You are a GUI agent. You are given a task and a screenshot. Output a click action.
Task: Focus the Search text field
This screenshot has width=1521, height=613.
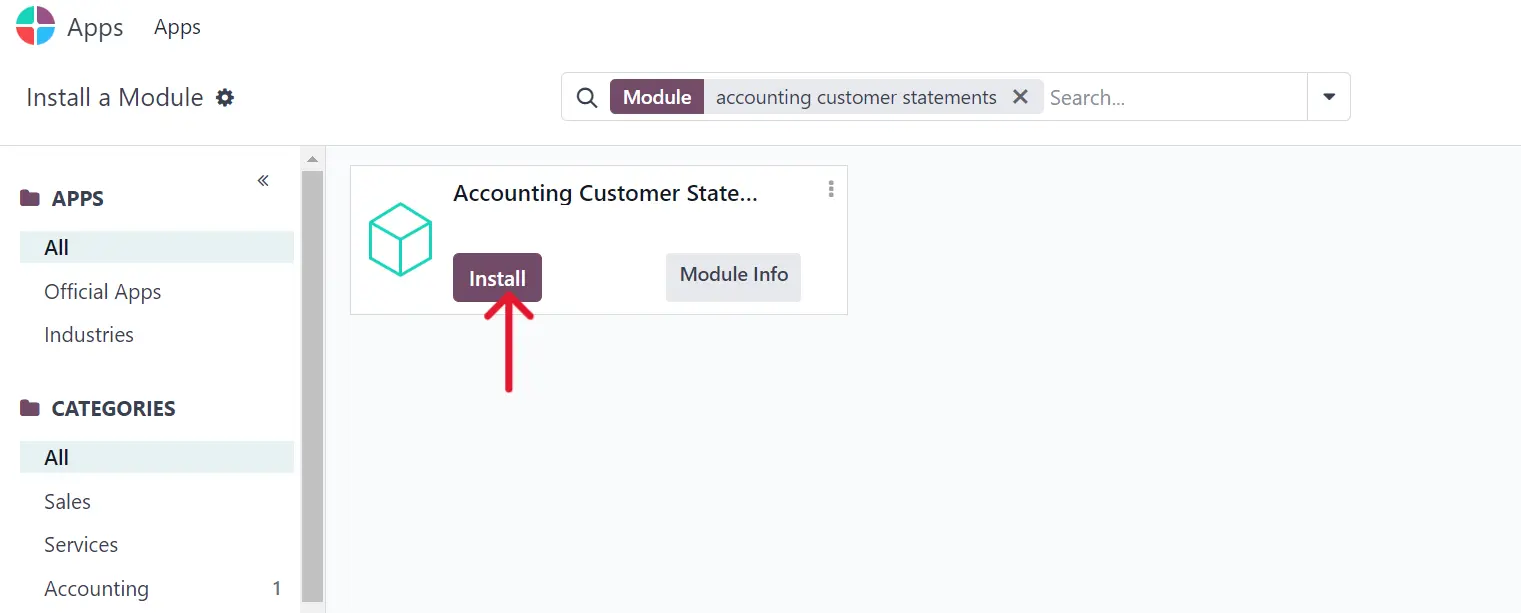[1175, 97]
